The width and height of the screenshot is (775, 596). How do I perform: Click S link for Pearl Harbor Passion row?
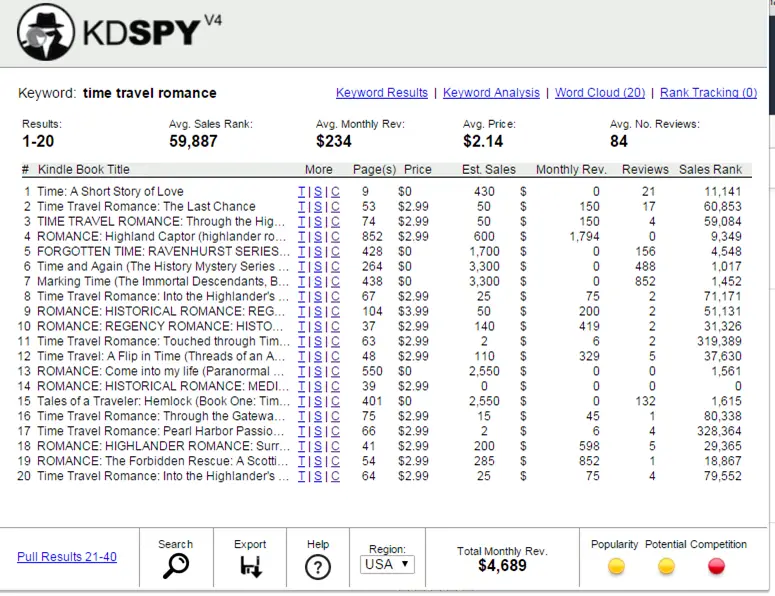point(318,431)
